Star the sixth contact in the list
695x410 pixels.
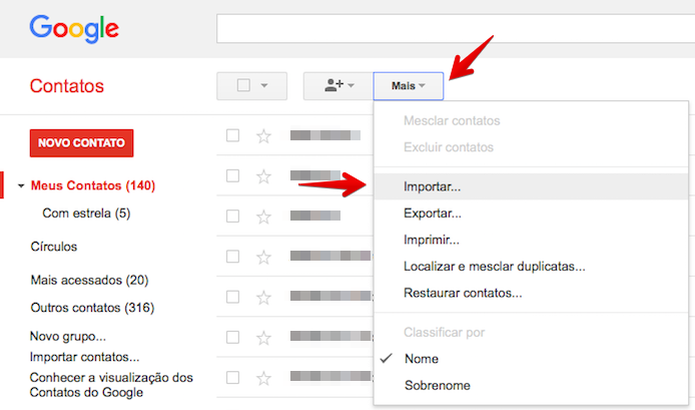pyautogui.click(x=264, y=338)
